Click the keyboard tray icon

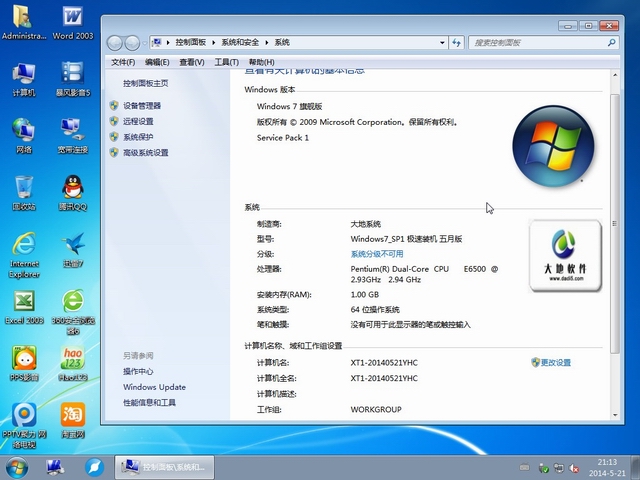(524, 467)
